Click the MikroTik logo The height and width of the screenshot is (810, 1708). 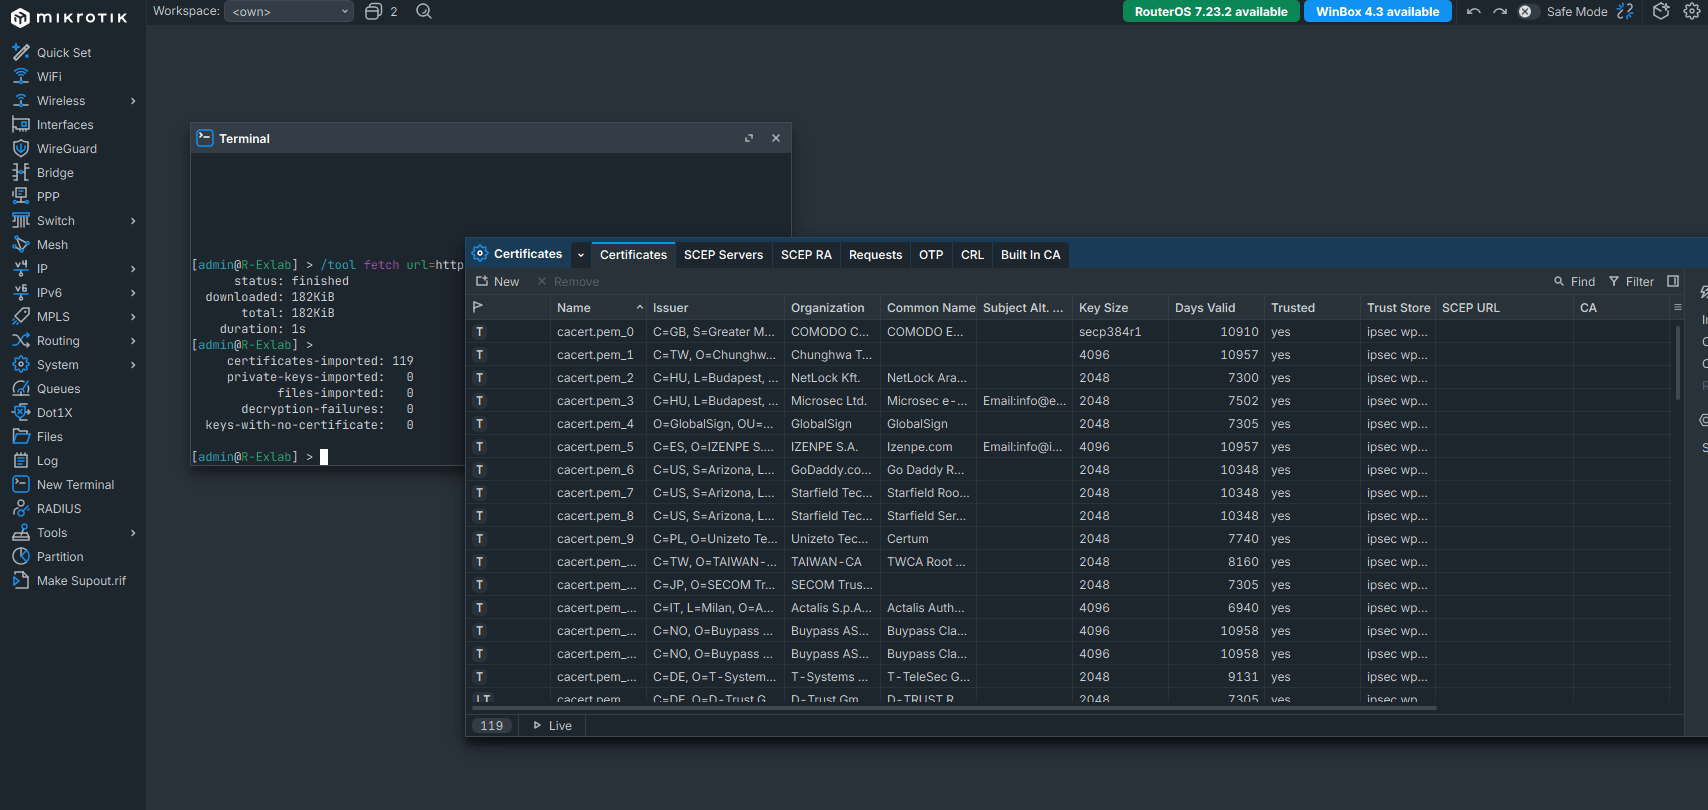[x=69, y=17]
